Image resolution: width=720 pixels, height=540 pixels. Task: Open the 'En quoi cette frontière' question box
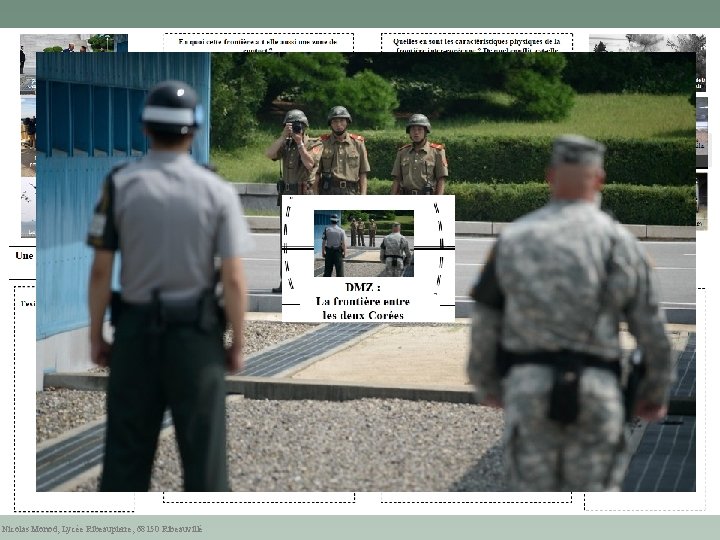(x=259, y=42)
